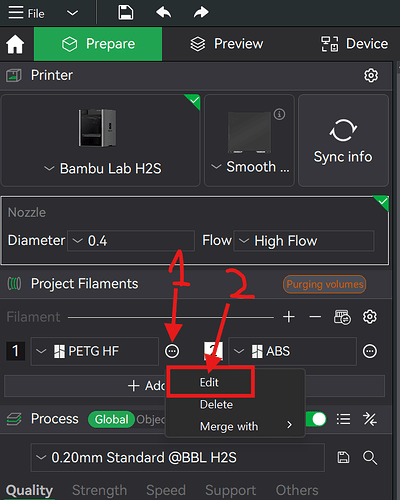
Task: Remove a filament with the minus icon
Action: point(315,317)
